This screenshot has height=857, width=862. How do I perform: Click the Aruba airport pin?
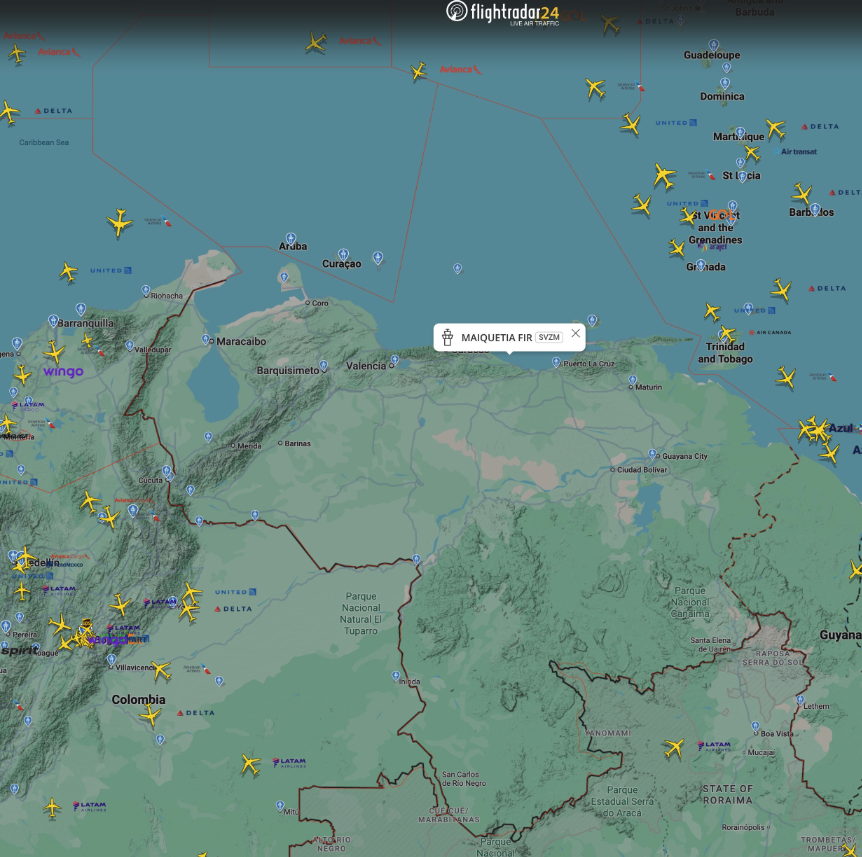(x=291, y=237)
